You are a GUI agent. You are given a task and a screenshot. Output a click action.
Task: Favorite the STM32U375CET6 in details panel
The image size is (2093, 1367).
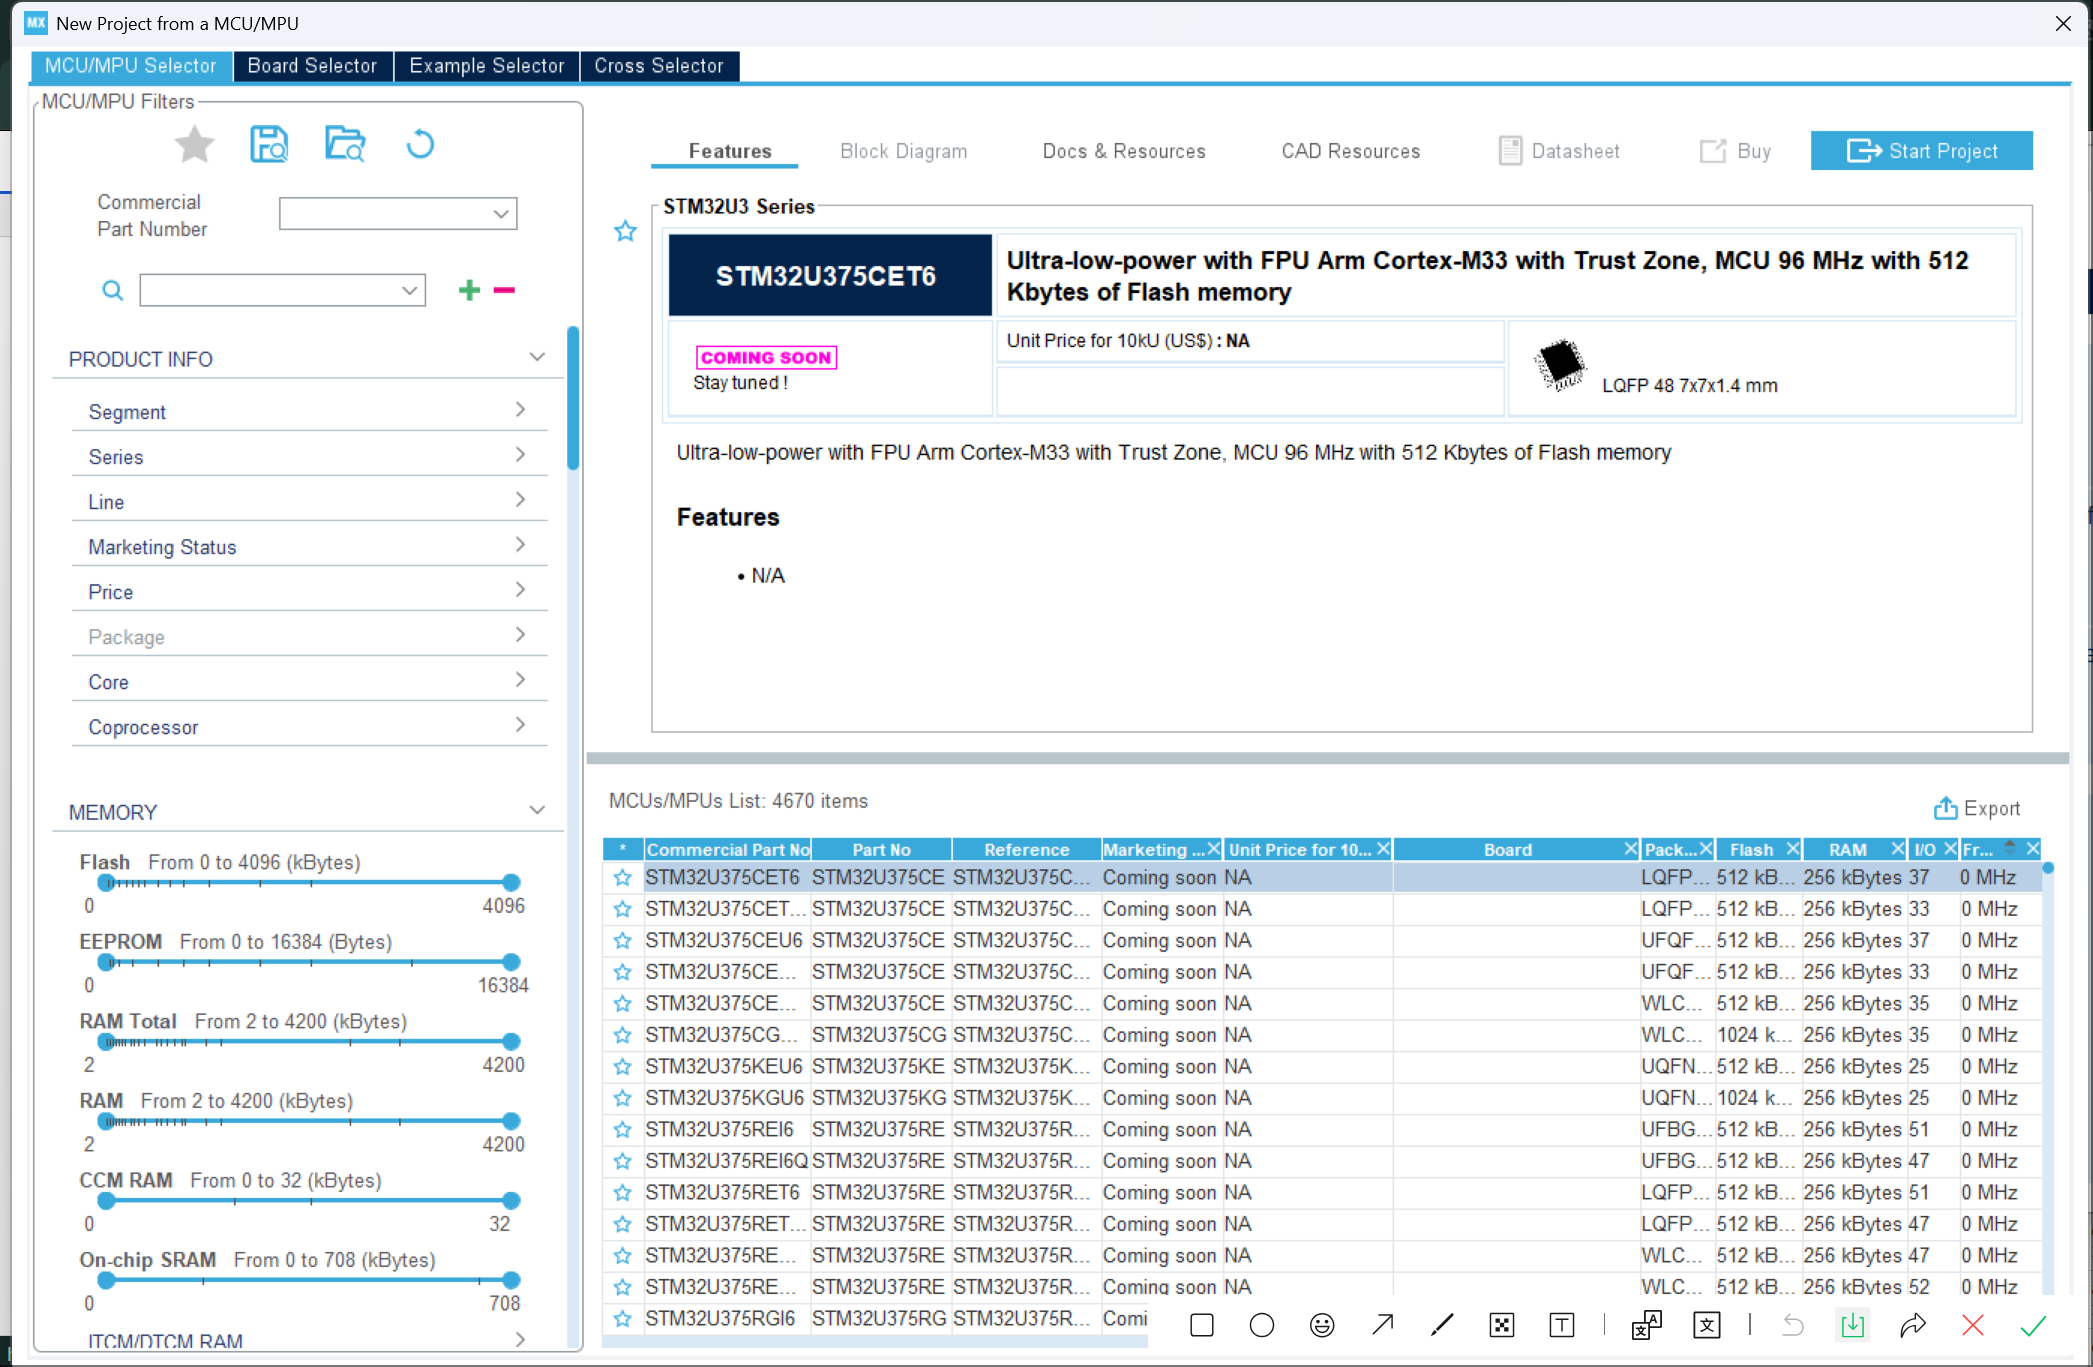625,231
